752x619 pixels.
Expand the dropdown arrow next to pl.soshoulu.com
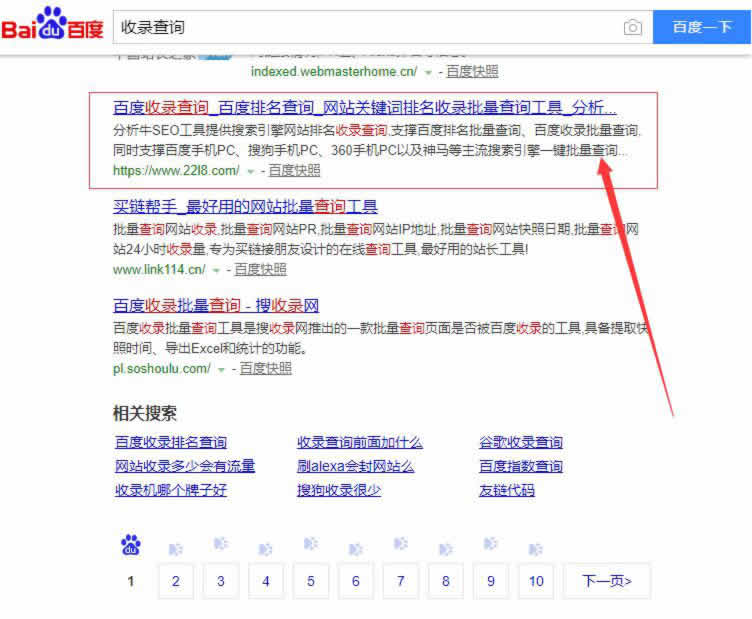coord(221,369)
